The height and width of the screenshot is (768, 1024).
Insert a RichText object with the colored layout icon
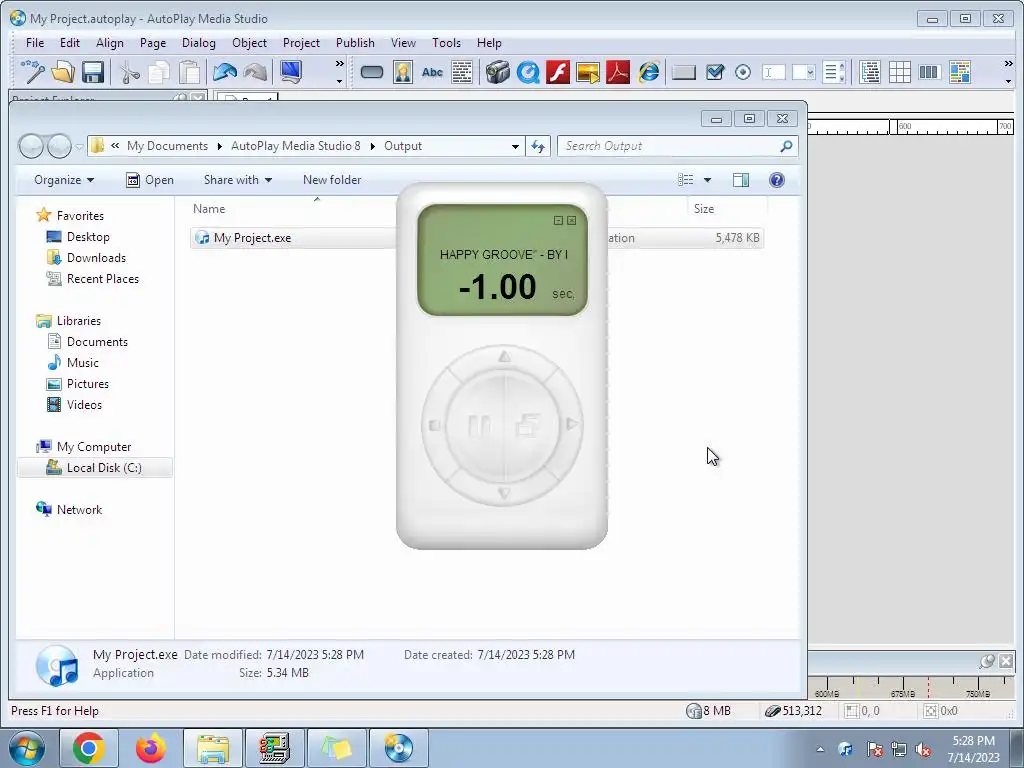(959, 72)
